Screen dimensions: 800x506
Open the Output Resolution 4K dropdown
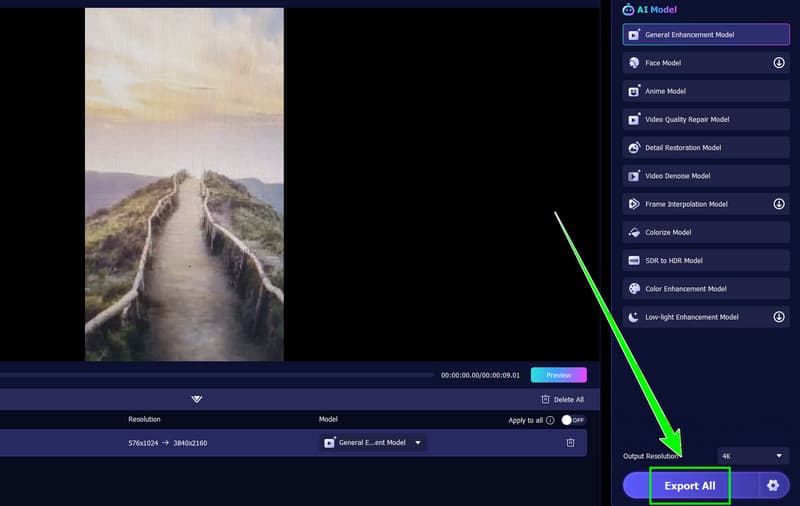[753, 456]
